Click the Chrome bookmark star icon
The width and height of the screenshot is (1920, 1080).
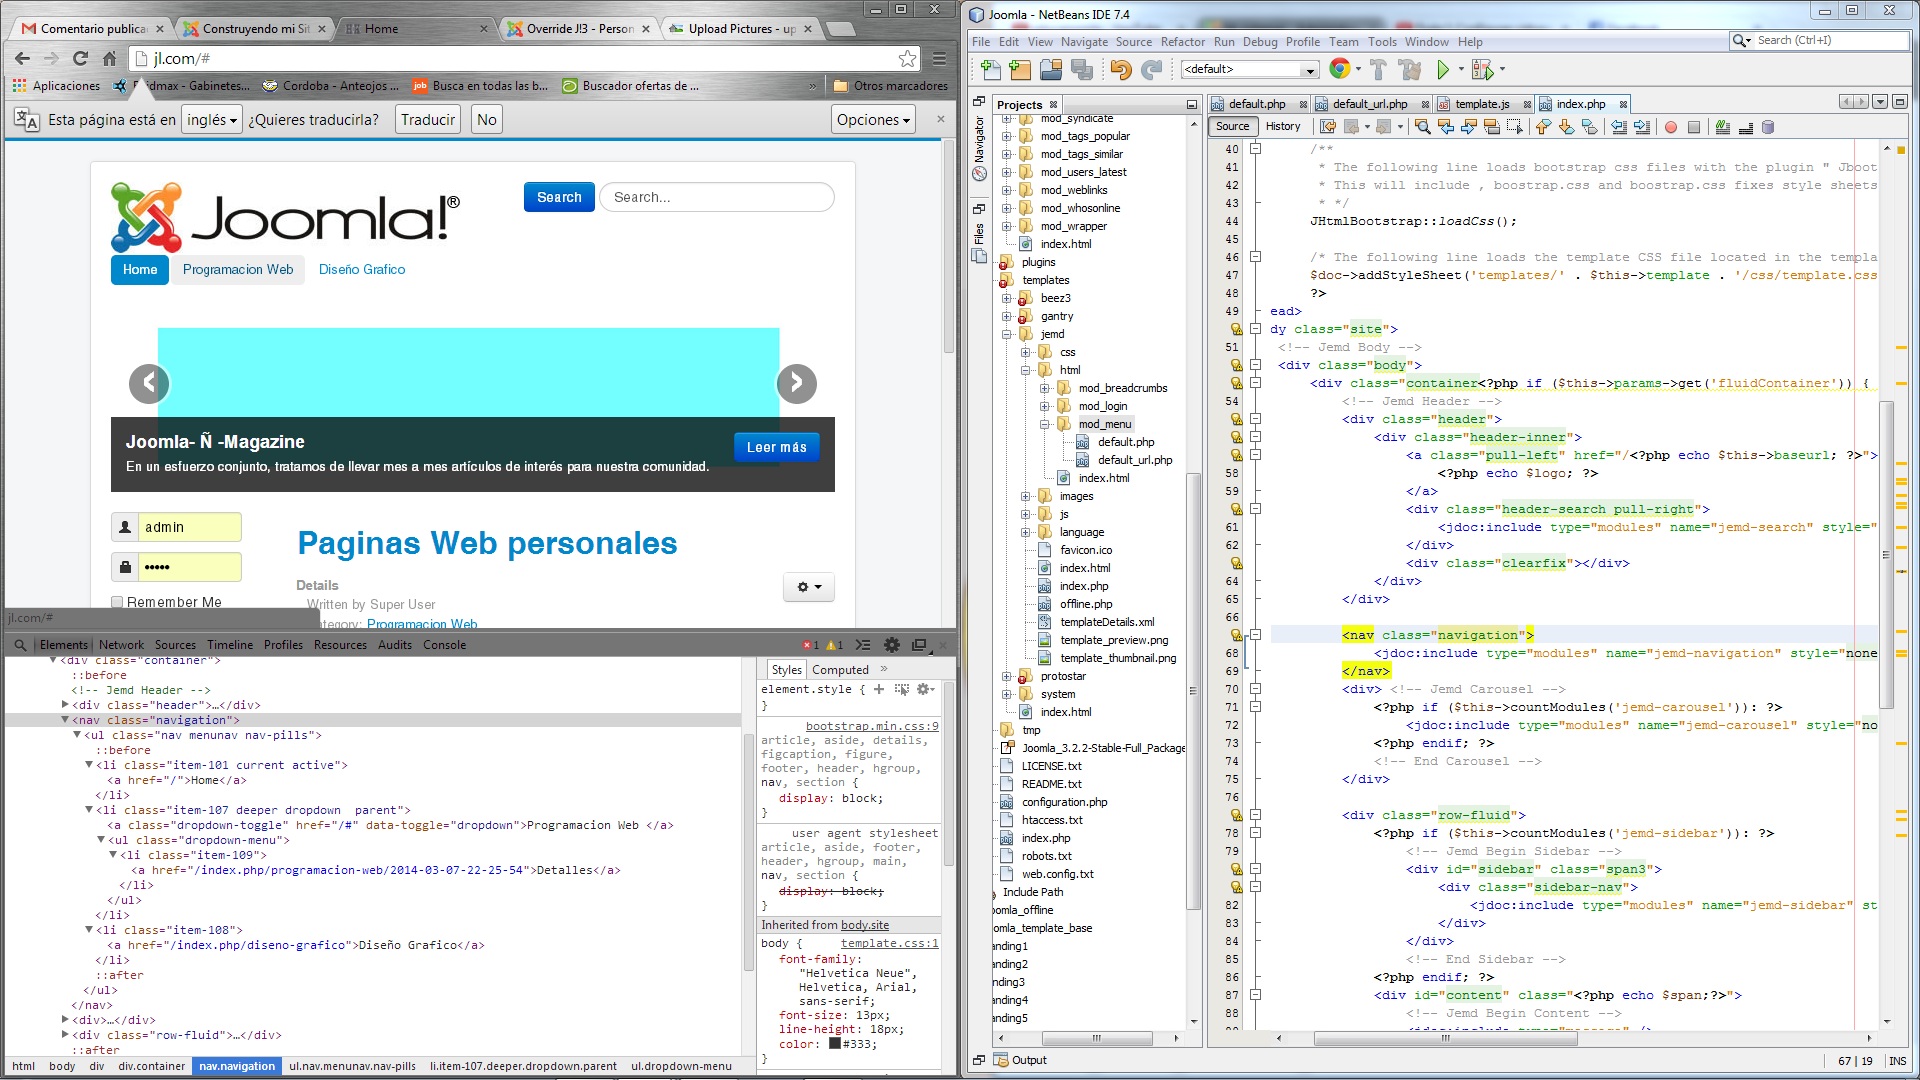tap(907, 58)
